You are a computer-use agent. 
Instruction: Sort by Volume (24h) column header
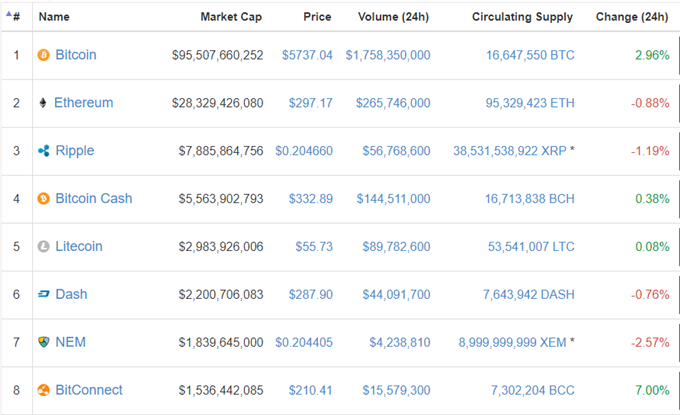(x=393, y=17)
